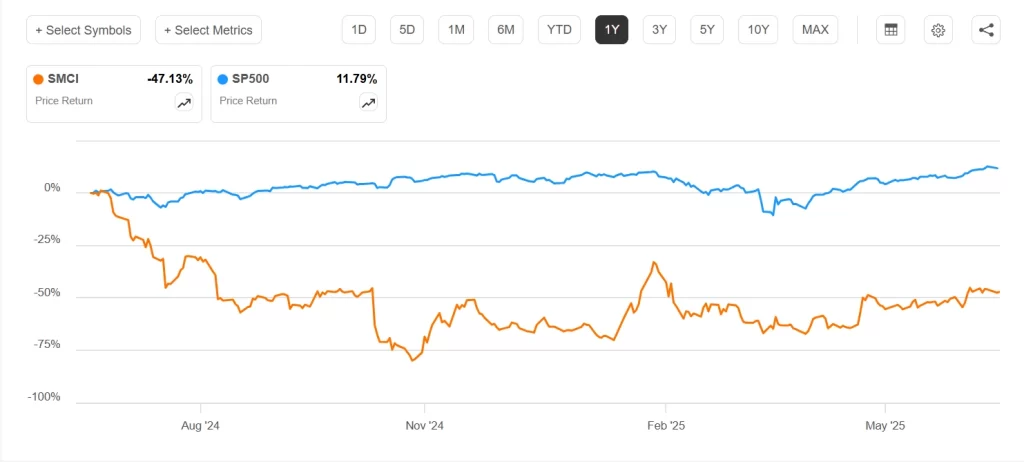Image resolution: width=1024 pixels, height=462 pixels.
Task: Click the active 1Y range button
Action: click(611, 30)
